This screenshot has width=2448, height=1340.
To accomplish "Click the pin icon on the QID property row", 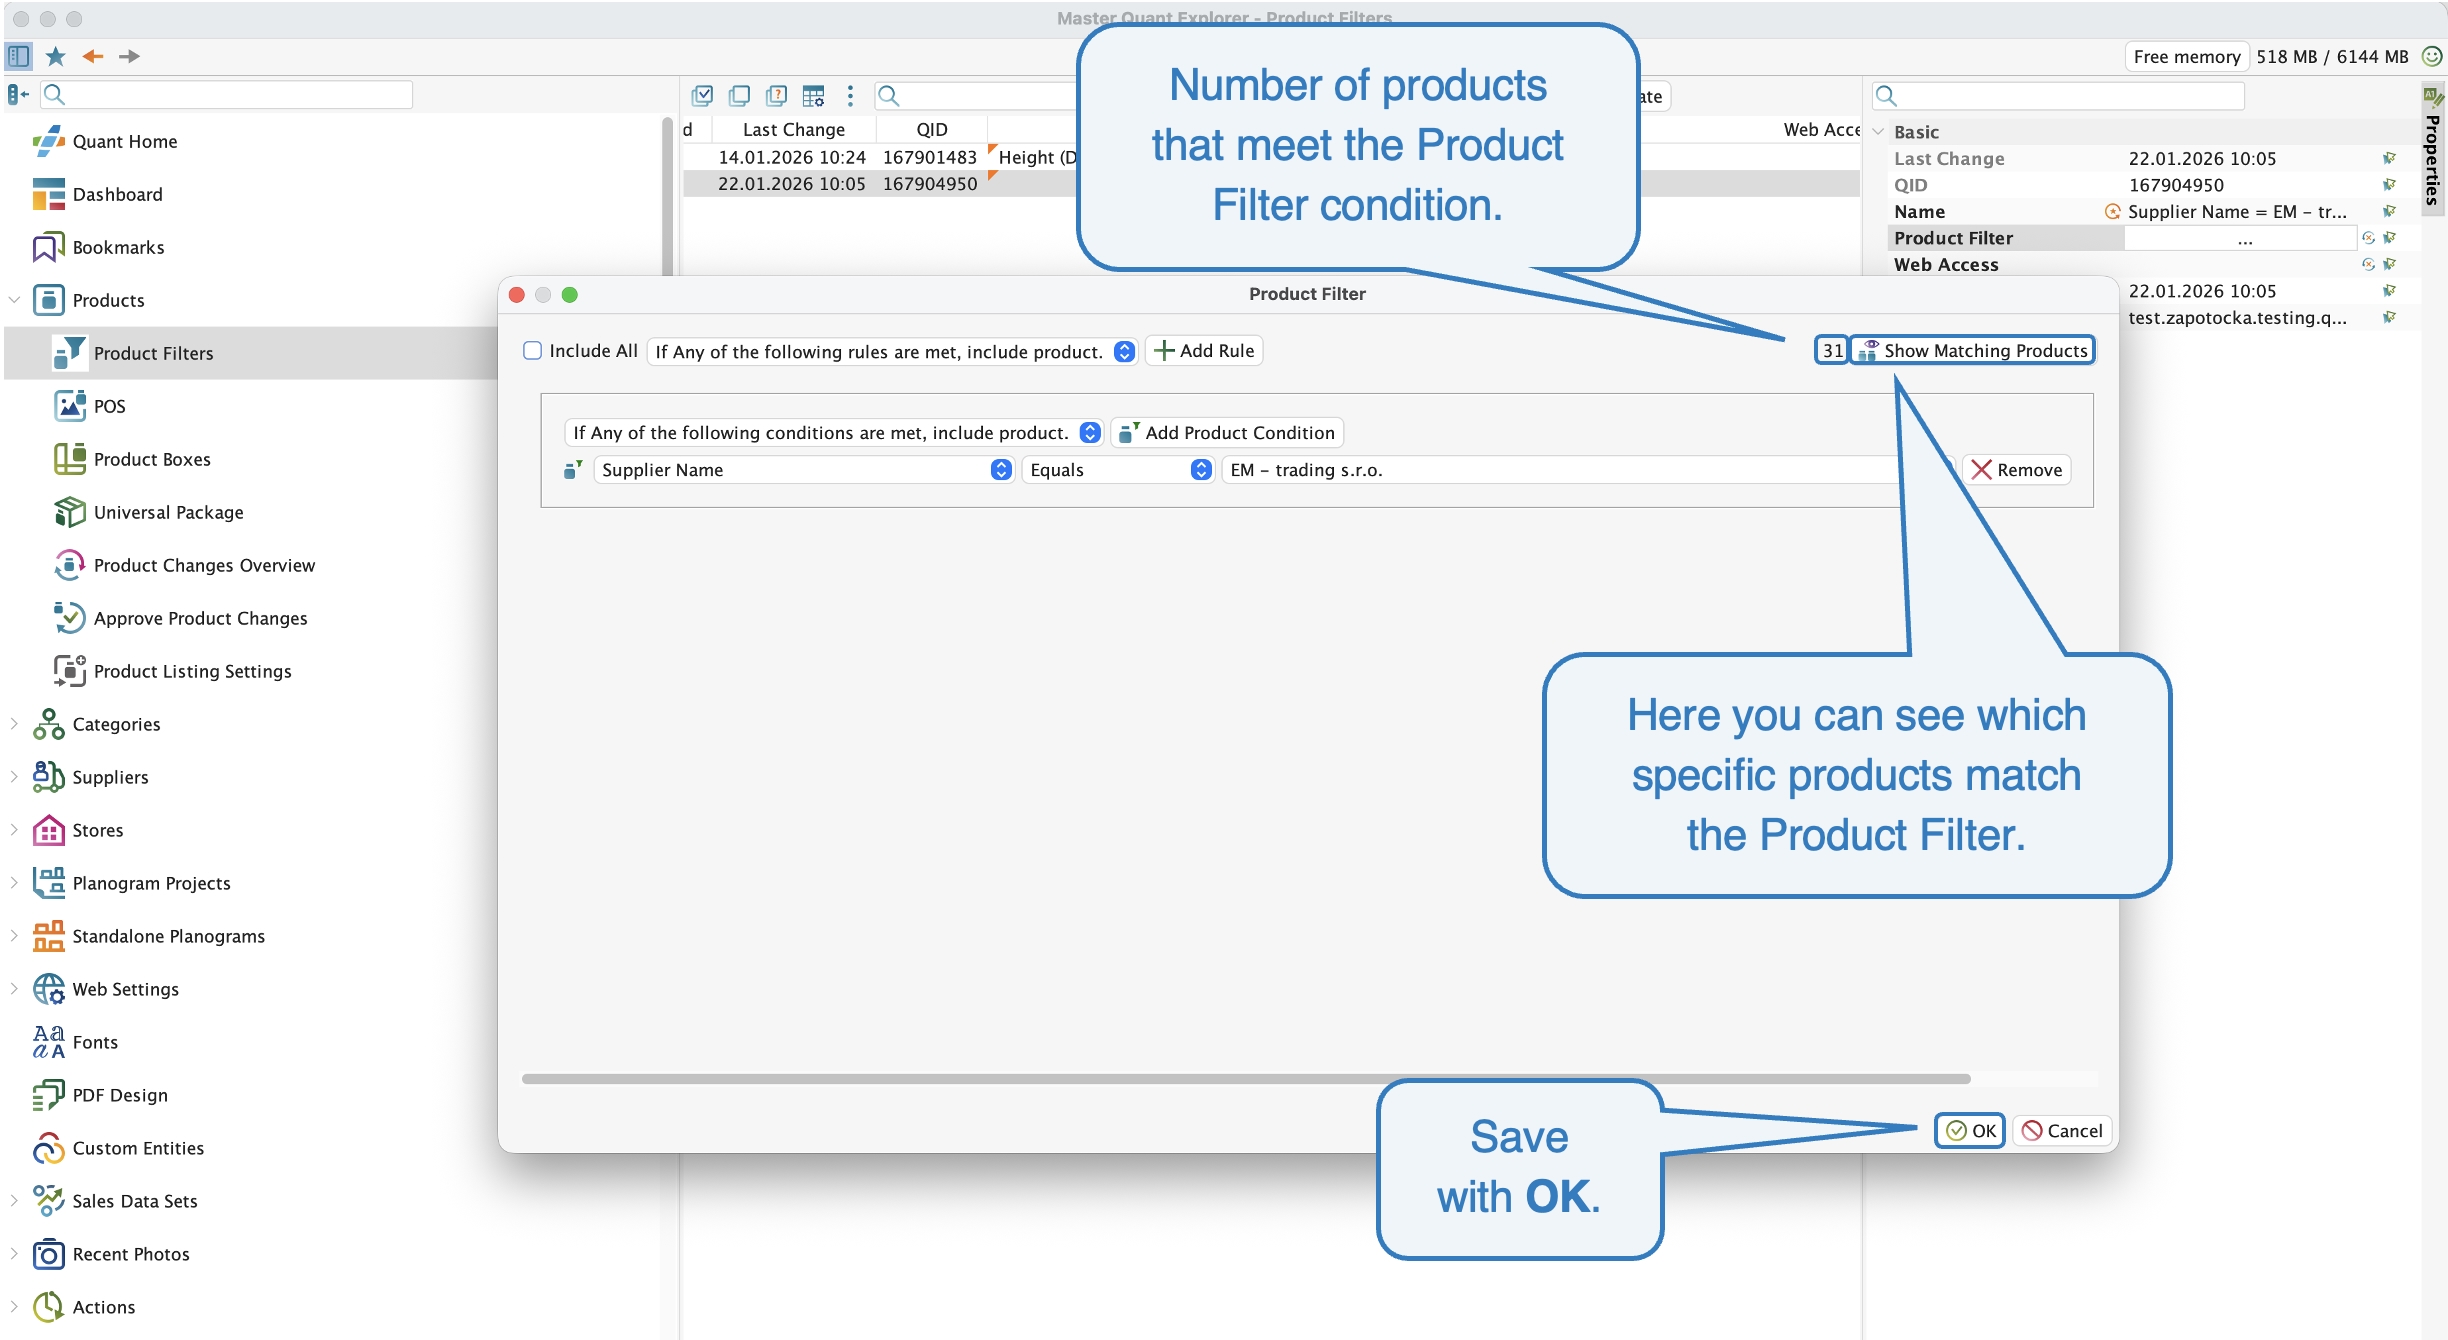I will coord(2389,185).
